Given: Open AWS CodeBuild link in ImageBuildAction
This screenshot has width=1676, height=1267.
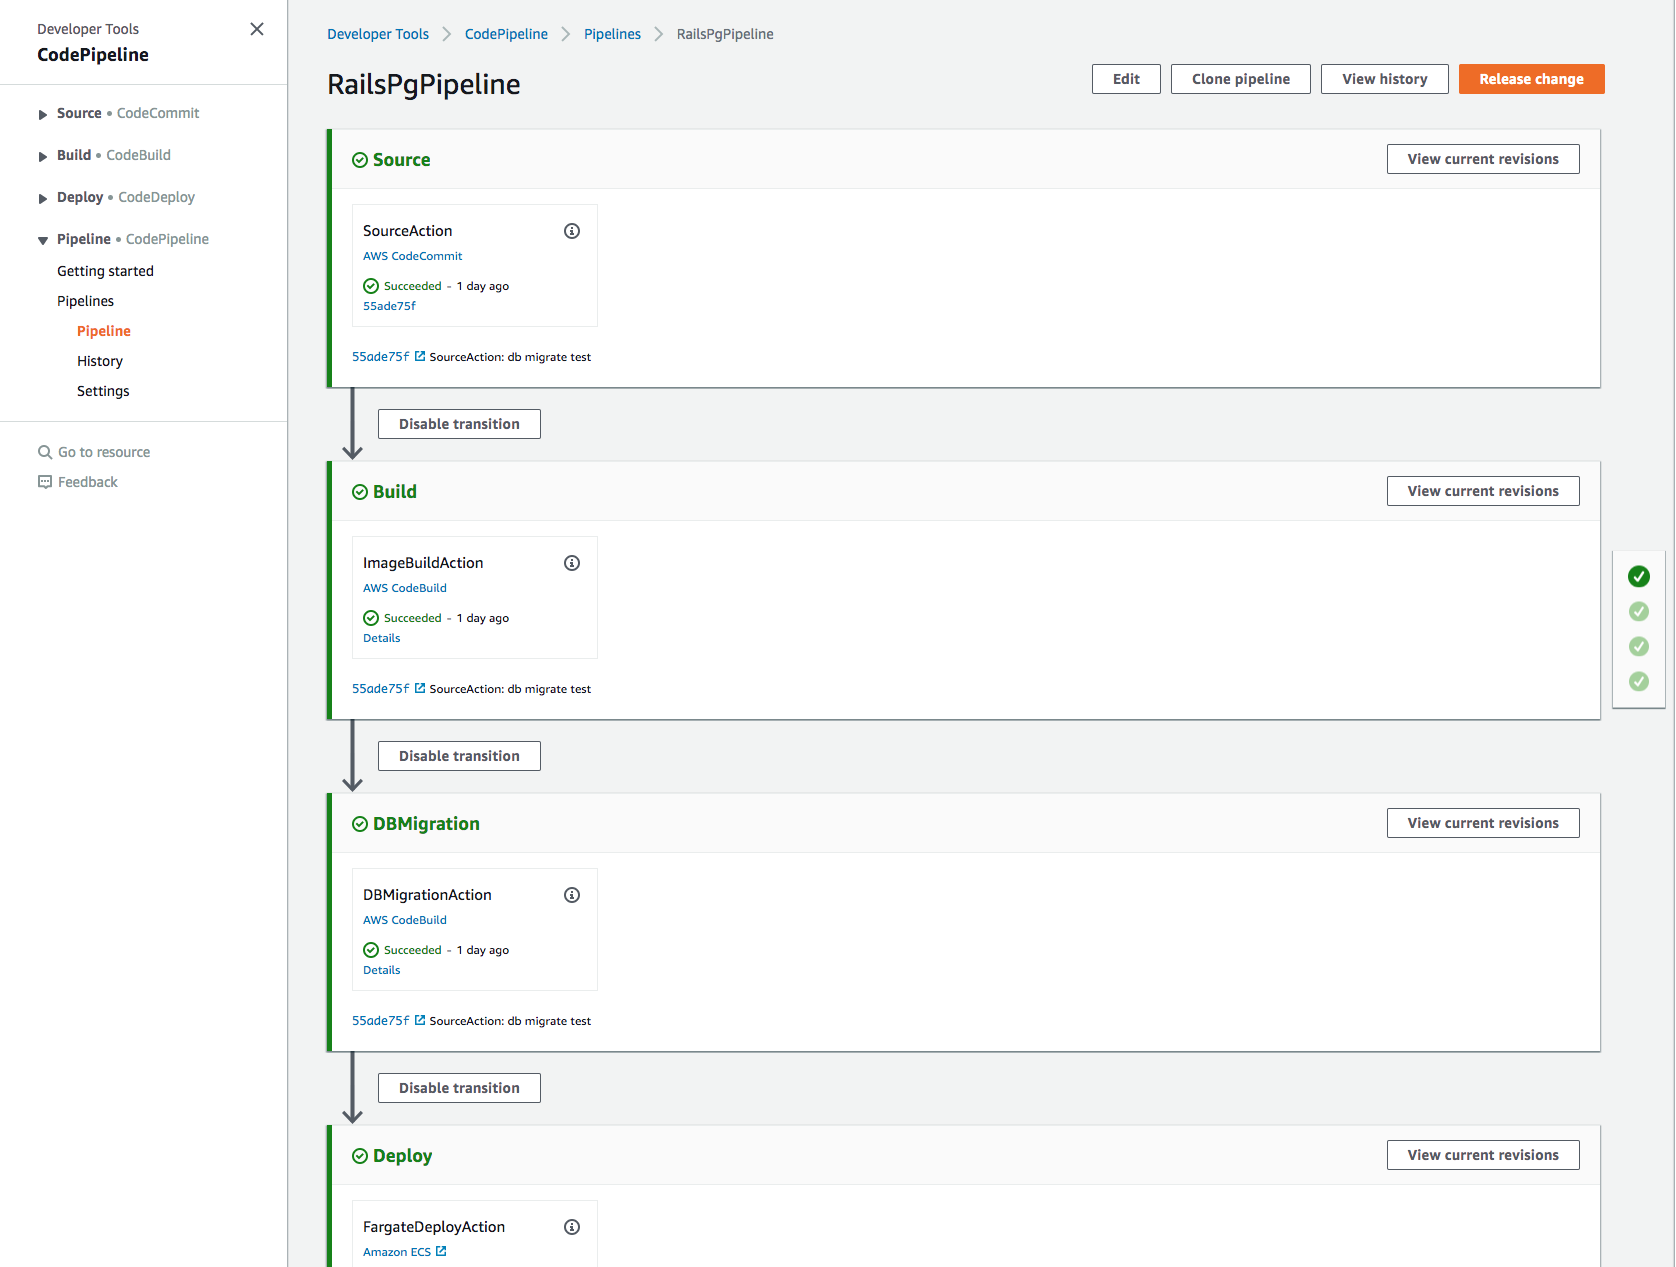Looking at the screenshot, I should tap(405, 588).
